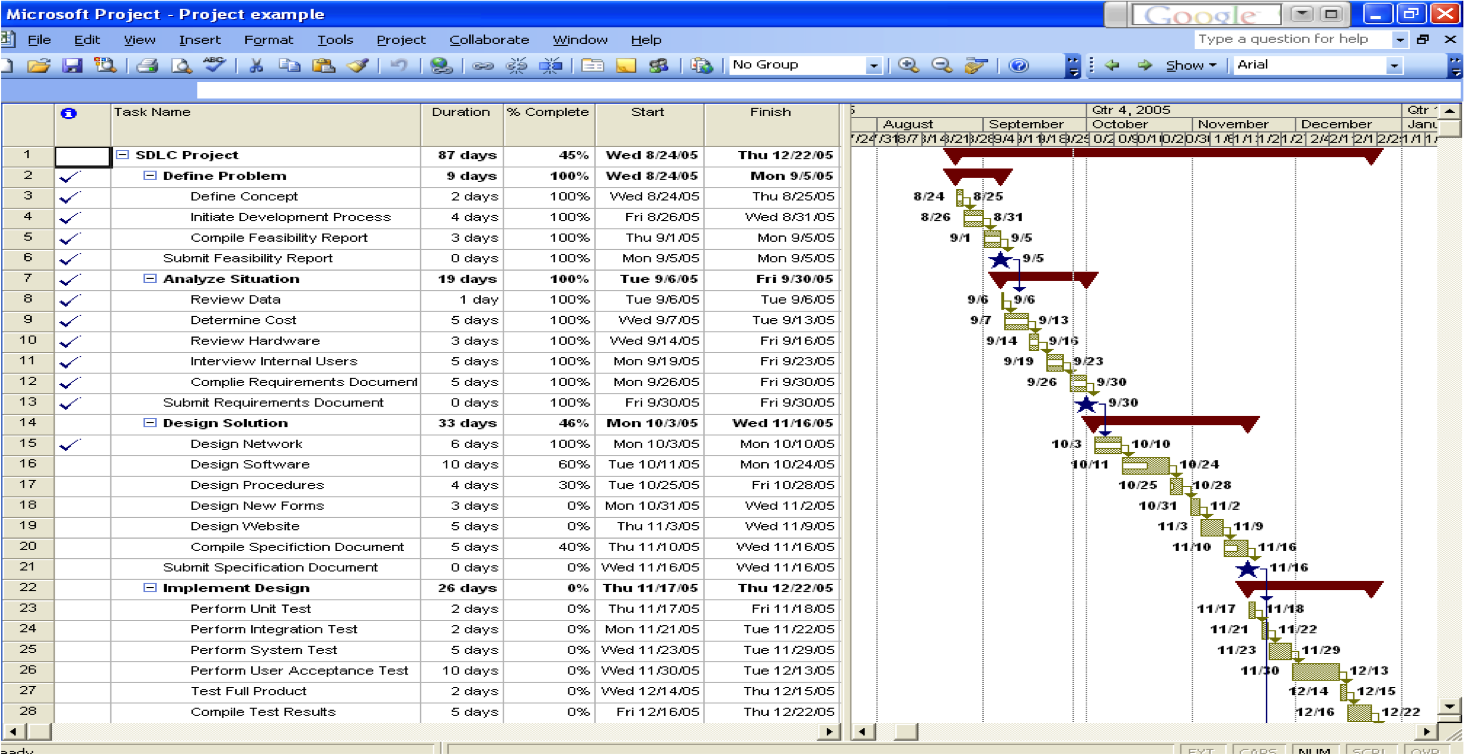Collapse the Design Solution group

coord(150,423)
